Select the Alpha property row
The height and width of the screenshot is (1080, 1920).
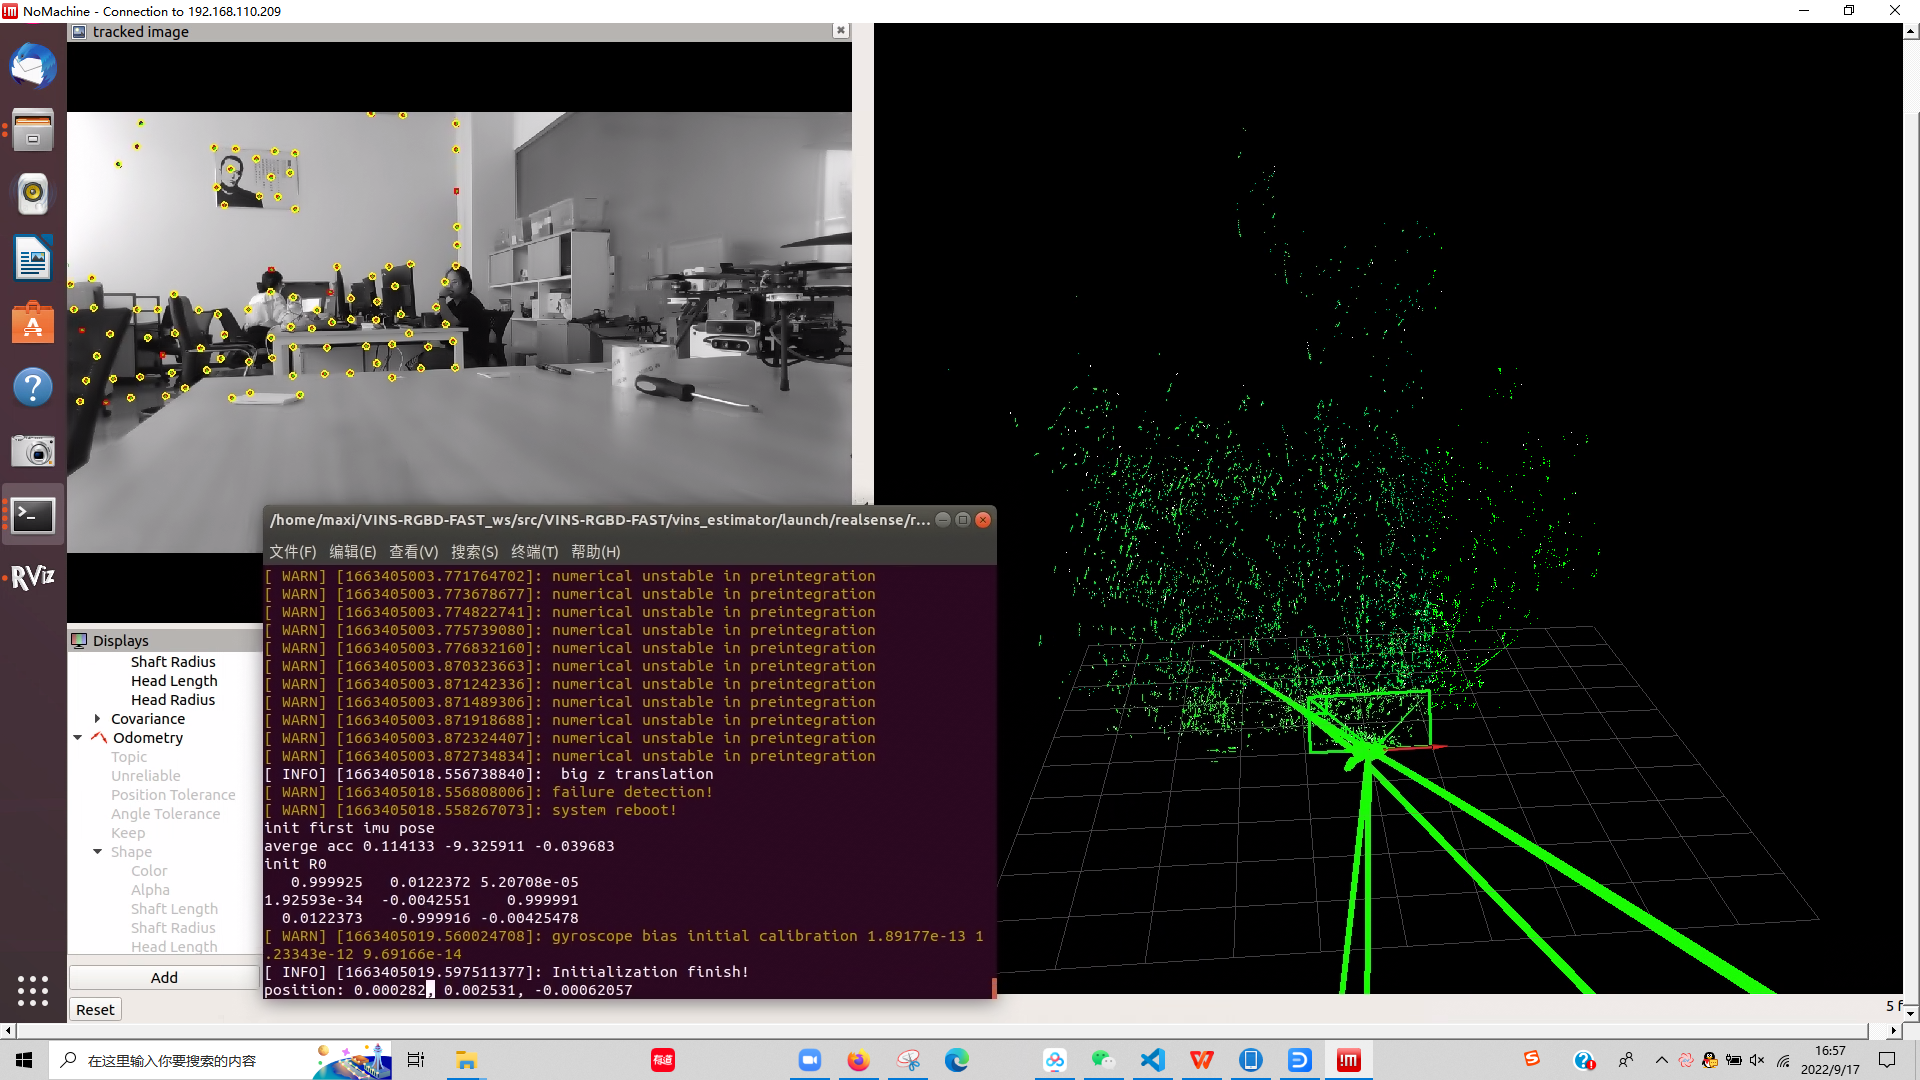[x=150, y=890]
